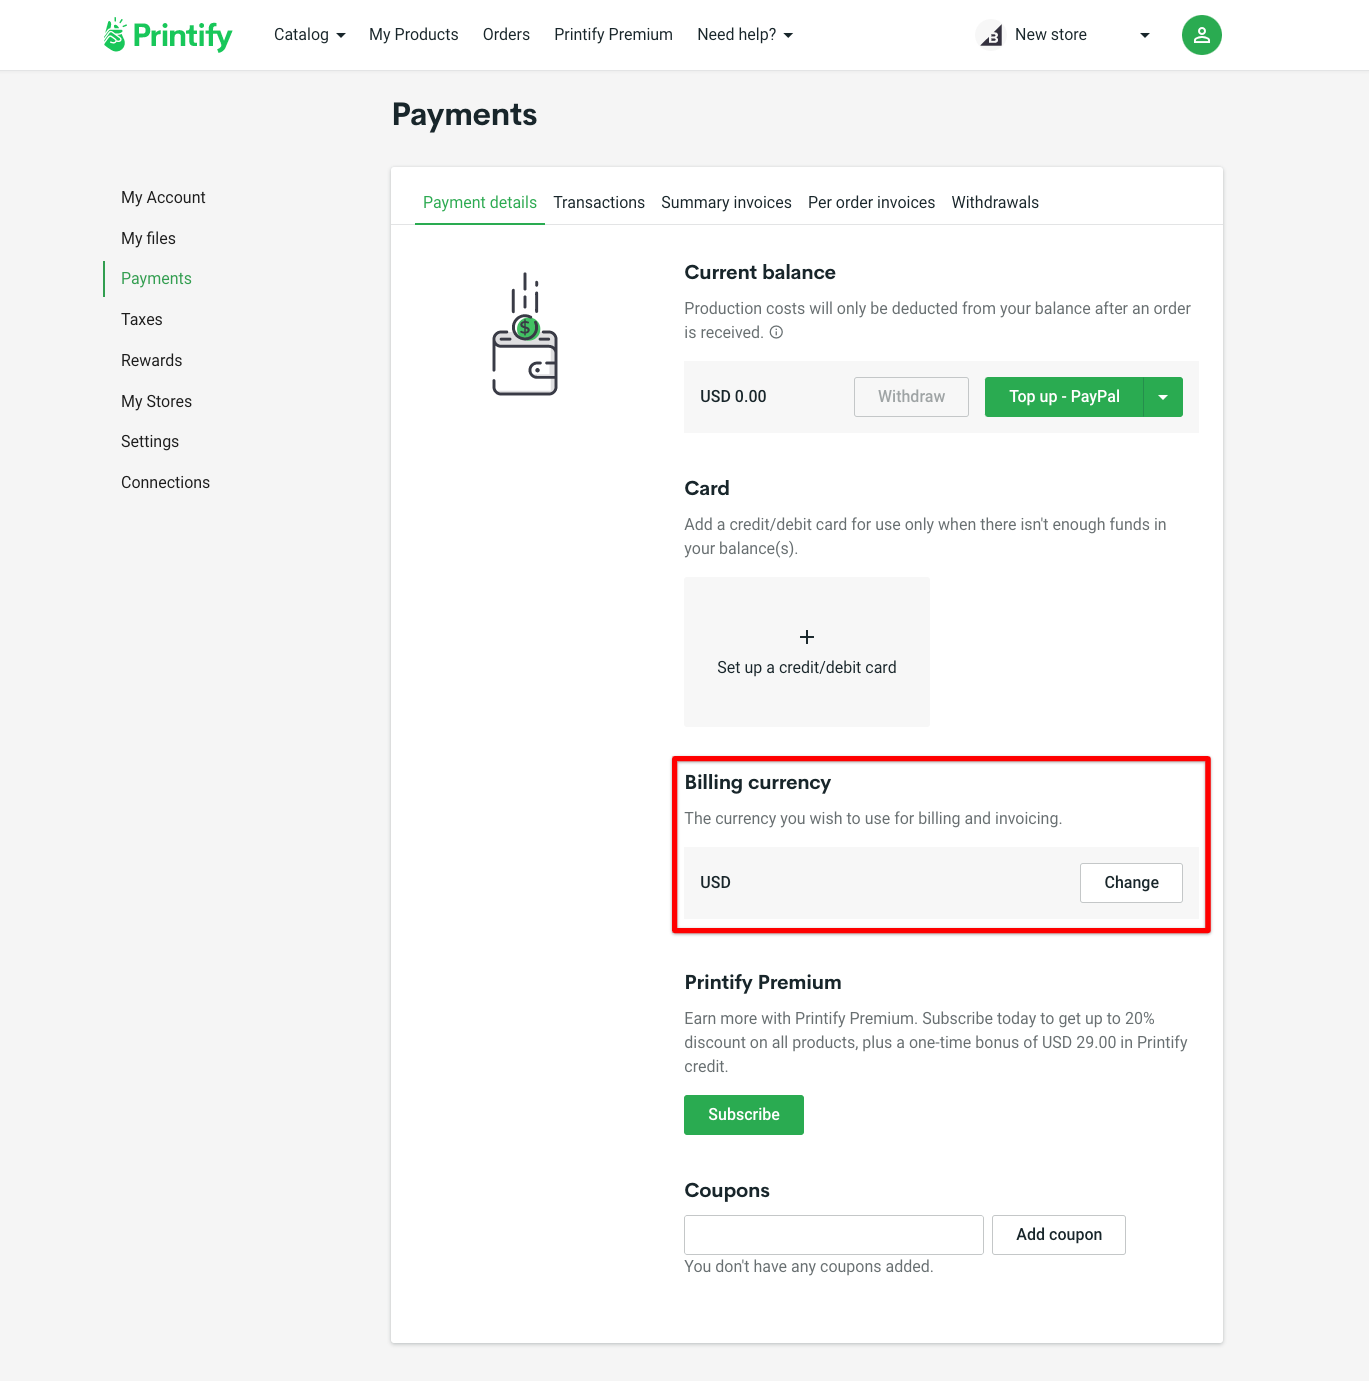This screenshot has height=1381, width=1369.
Task: Go to Taxes in the sidebar
Action: (x=142, y=320)
